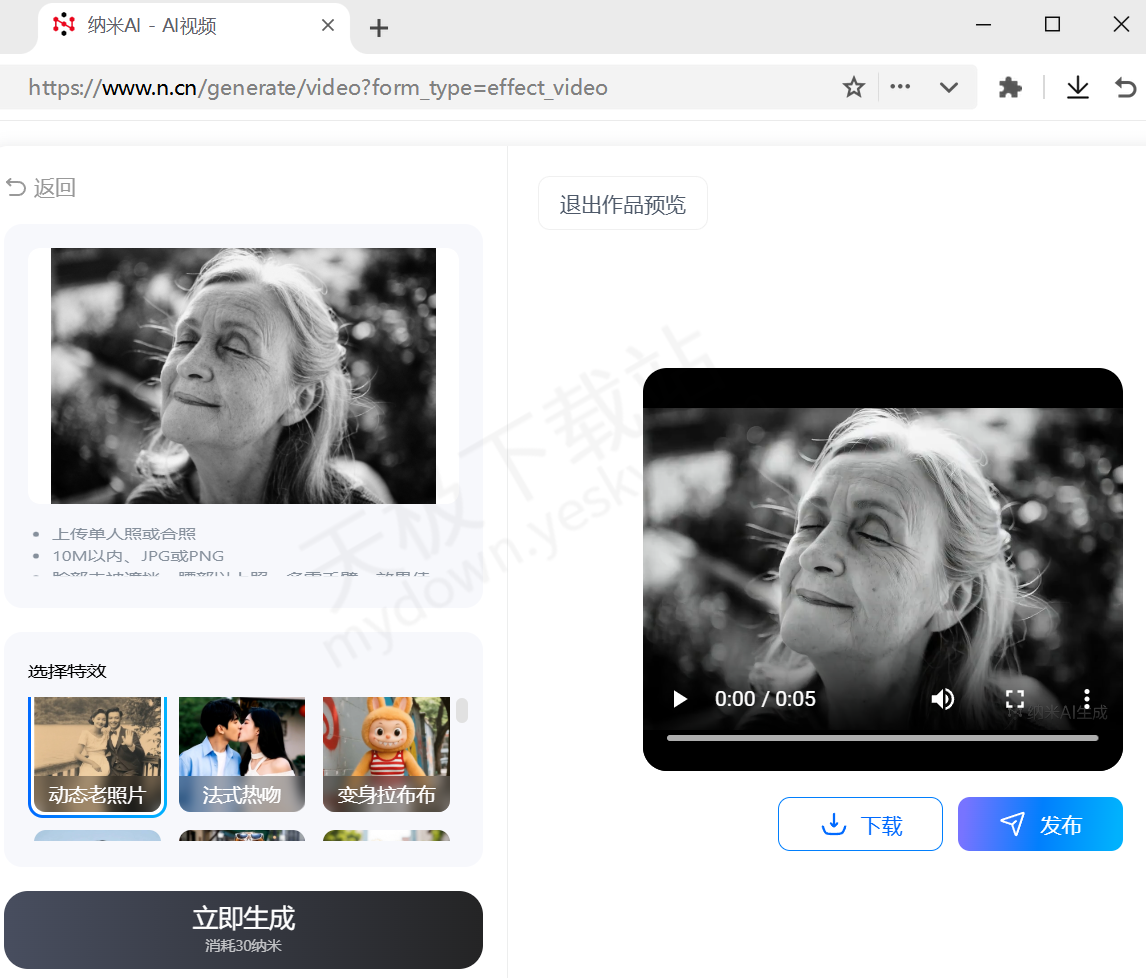
Task: Publish the work with 发布 button
Action: [1040, 824]
